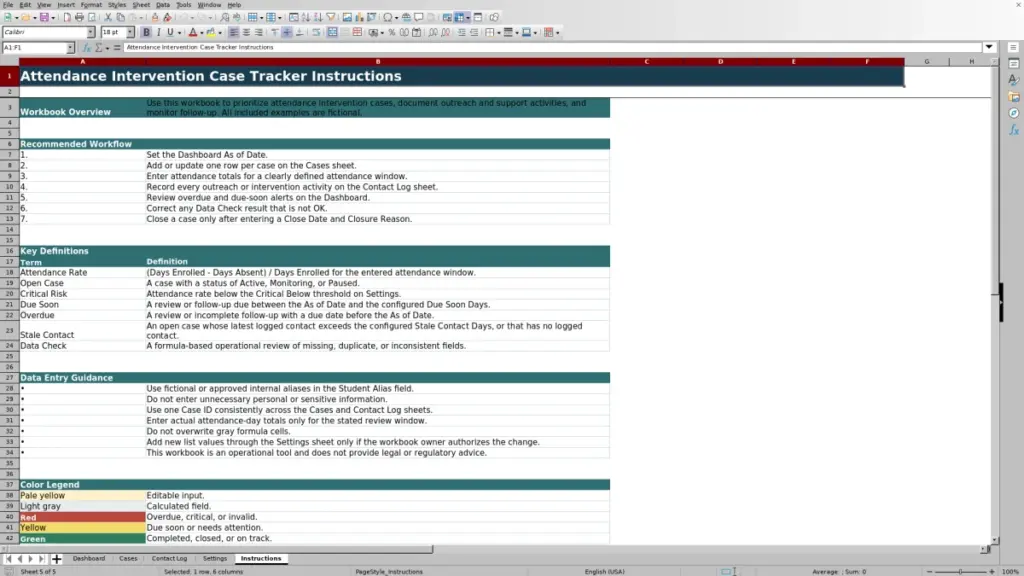Click the Align Right icon

(259, 32)
